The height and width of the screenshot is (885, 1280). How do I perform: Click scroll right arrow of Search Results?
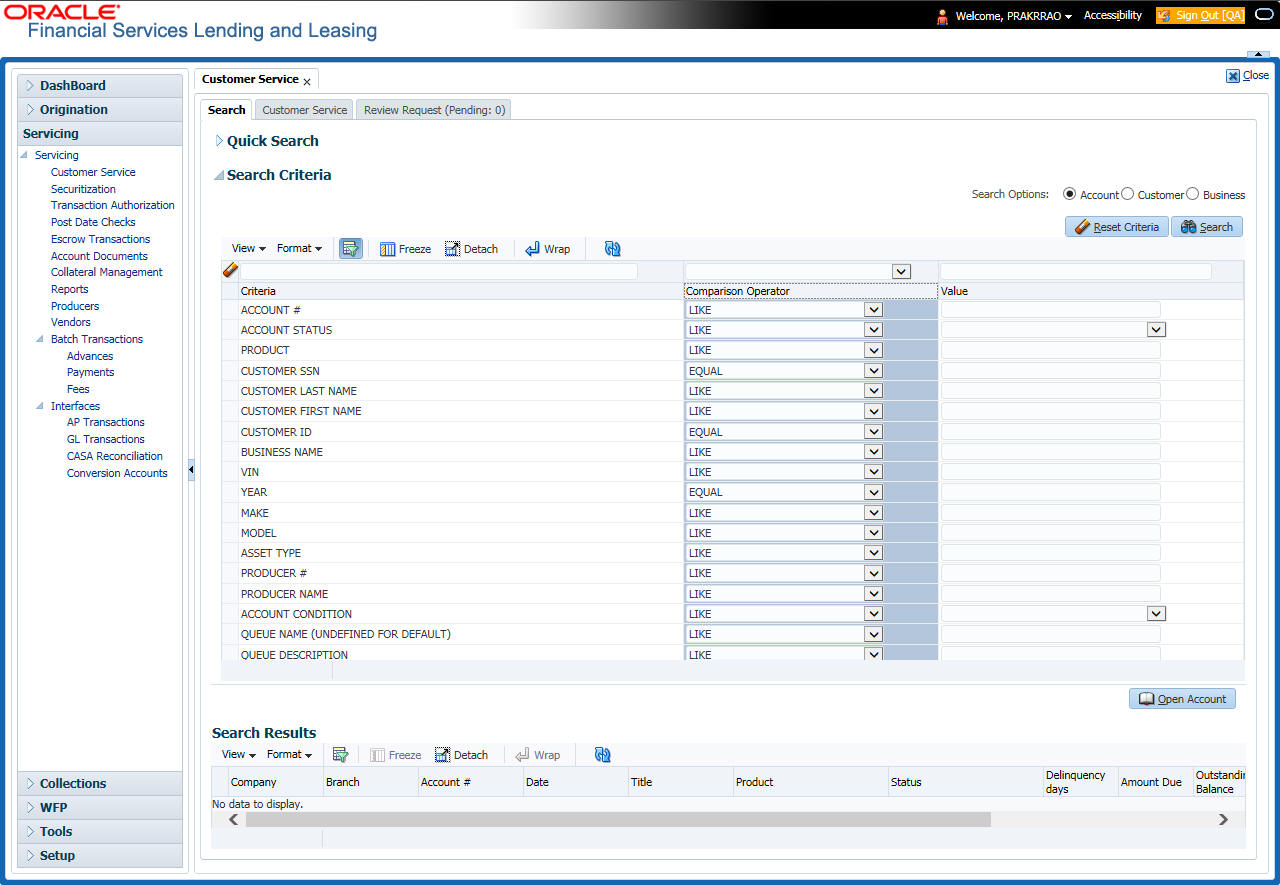[1223, 819]
